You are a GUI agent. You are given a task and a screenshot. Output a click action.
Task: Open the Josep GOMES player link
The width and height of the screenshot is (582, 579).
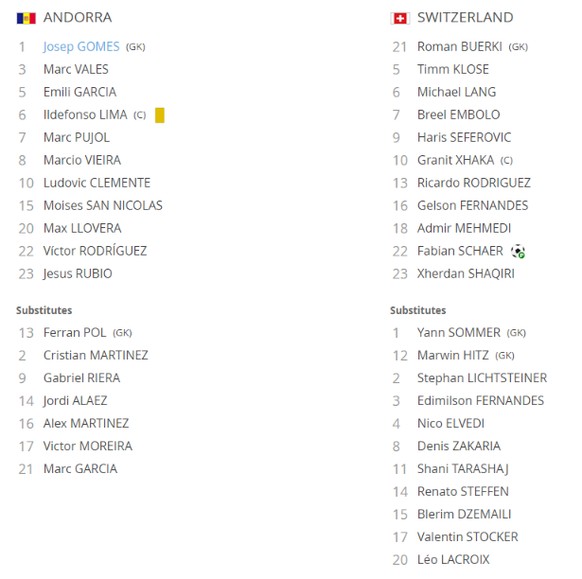[x=81, y=47]
